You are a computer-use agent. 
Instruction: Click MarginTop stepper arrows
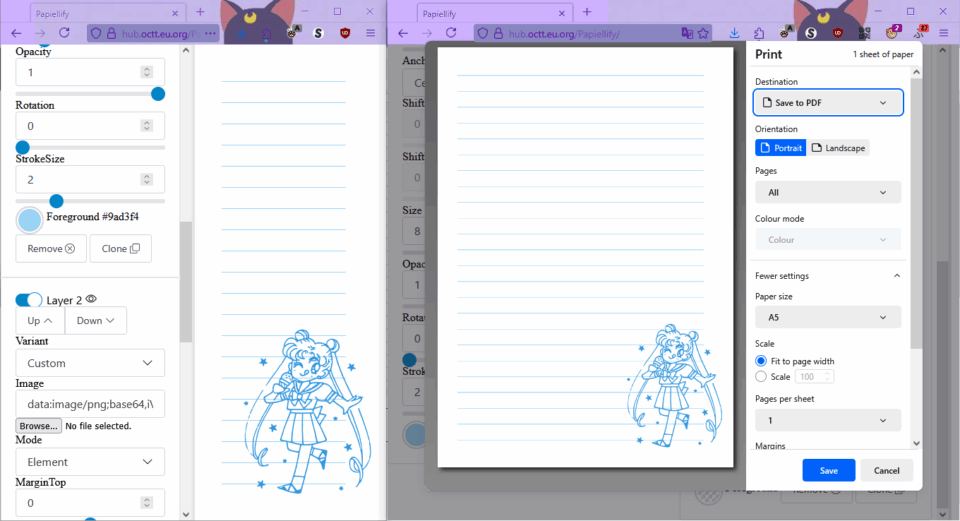click(146, 503)
